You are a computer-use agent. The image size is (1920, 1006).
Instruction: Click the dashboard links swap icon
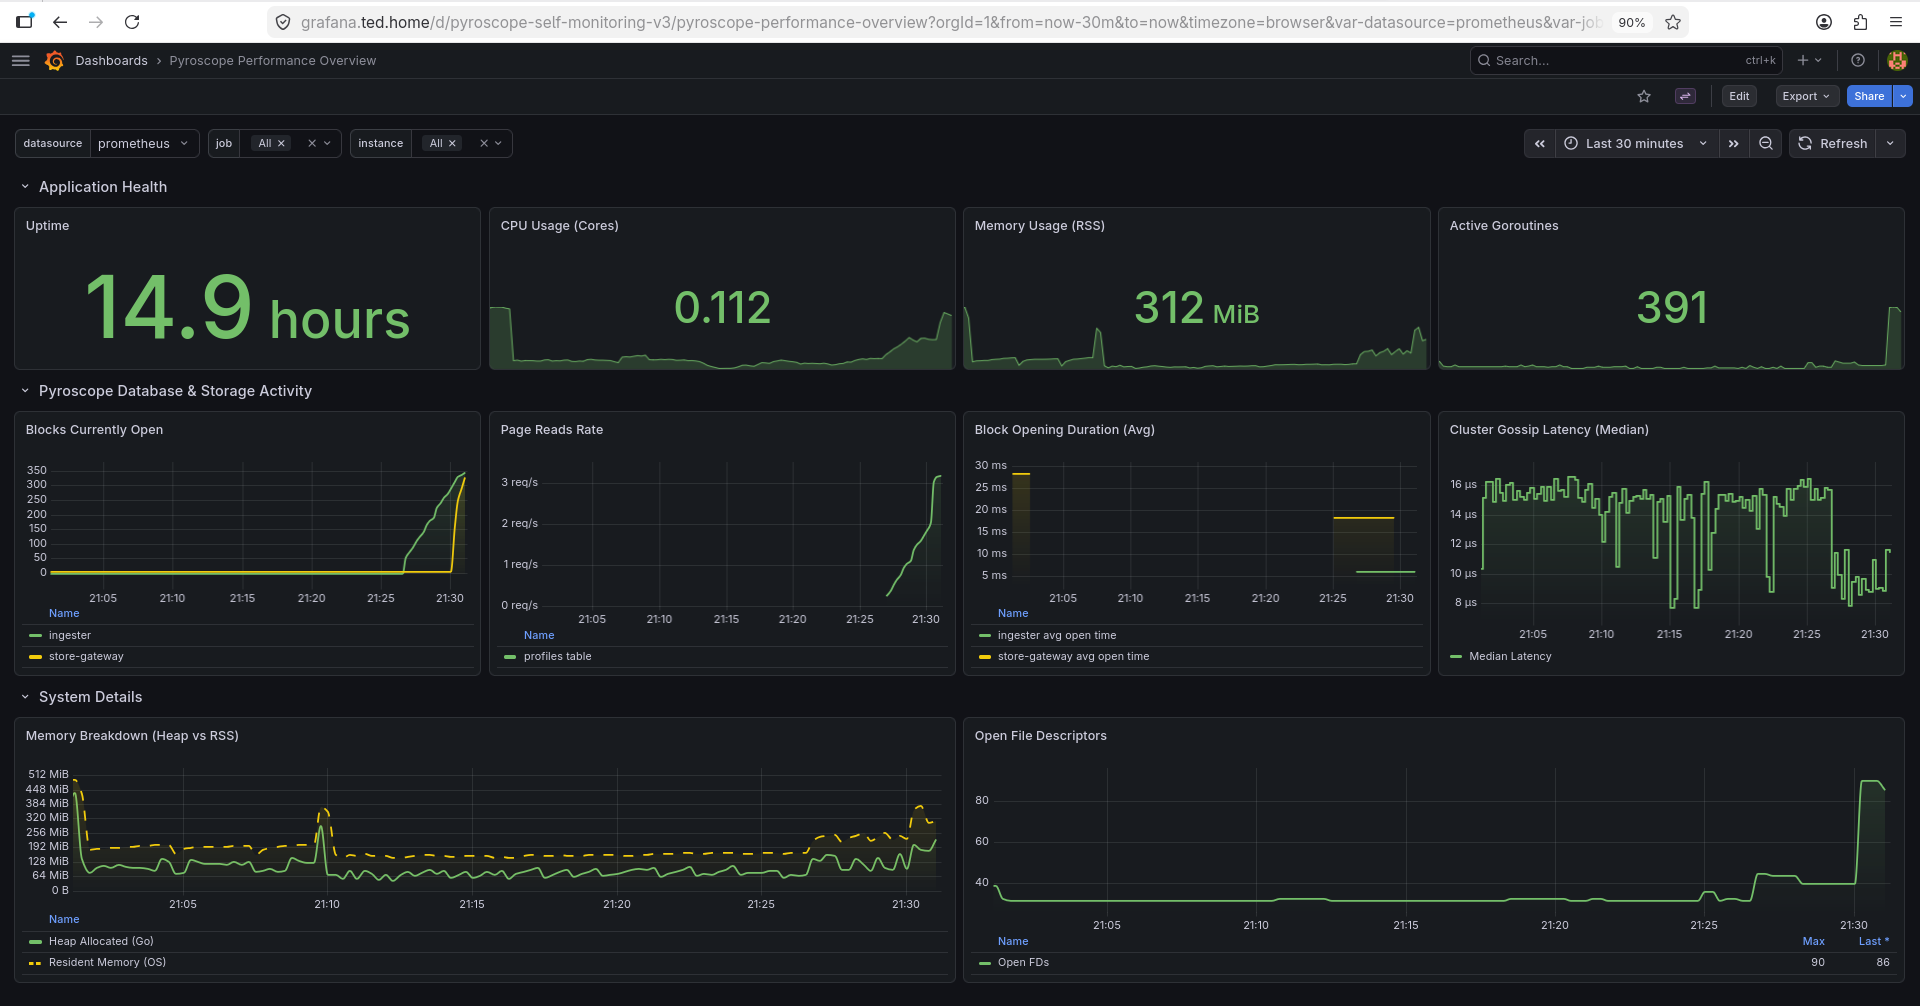(1686, 97)
